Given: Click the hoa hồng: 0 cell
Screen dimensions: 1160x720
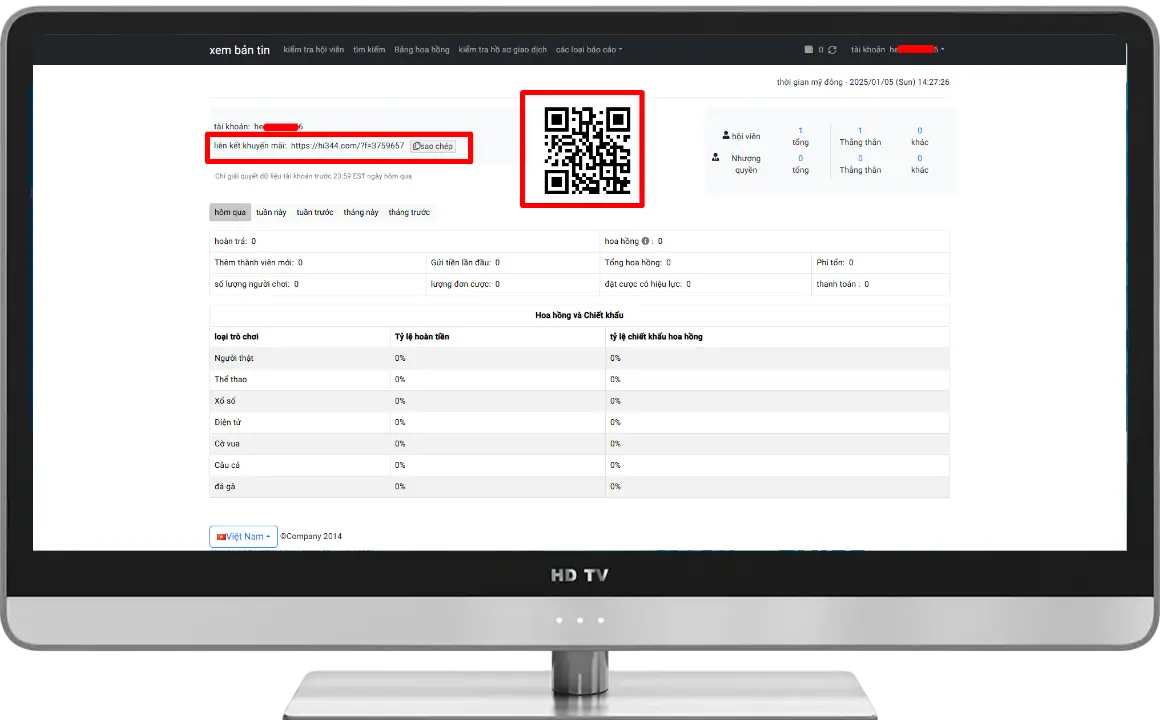Looking at the screenshot, I should click(774, 241).
